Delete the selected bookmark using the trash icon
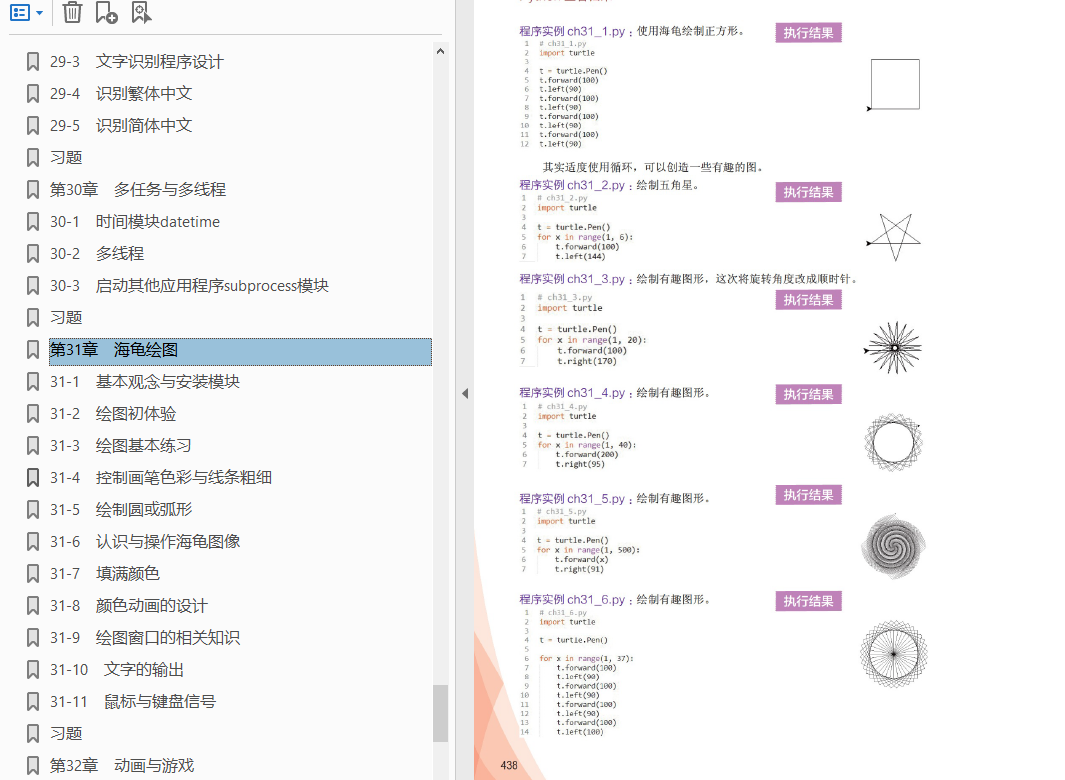Image resolution: width=1065 pixels, height=780 pixels. click(70, 13)
